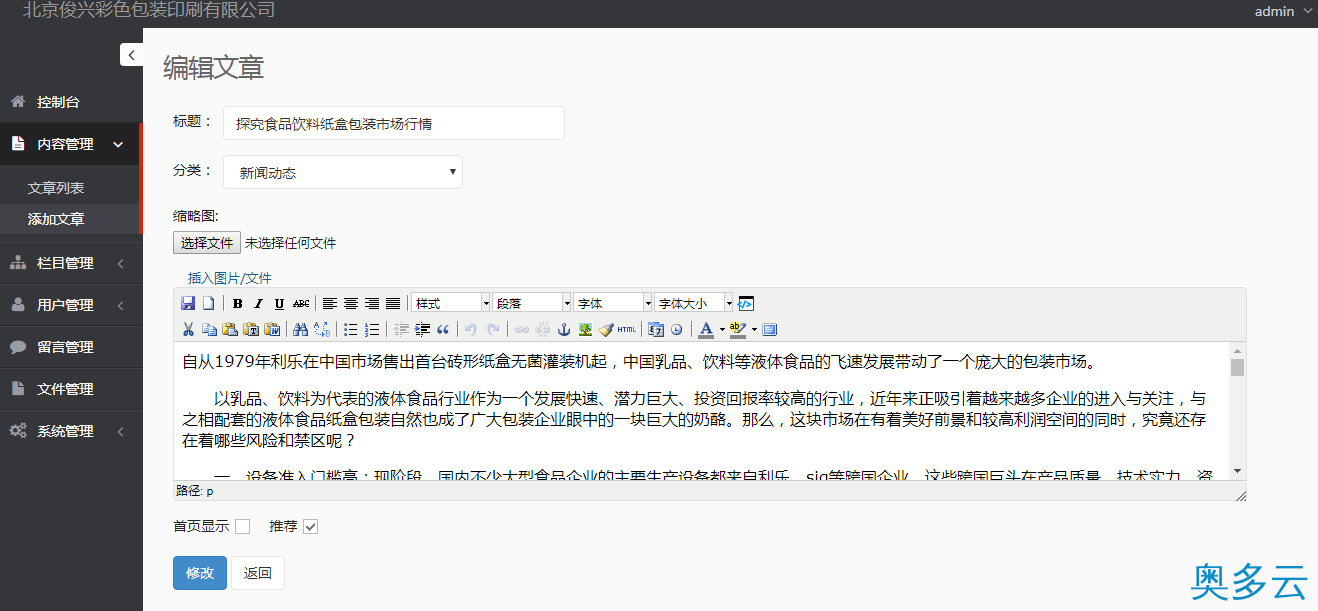Screen dimensions: 1318x611
Task: Select 添加文章 in sidebar
Action: coord(56,219)
